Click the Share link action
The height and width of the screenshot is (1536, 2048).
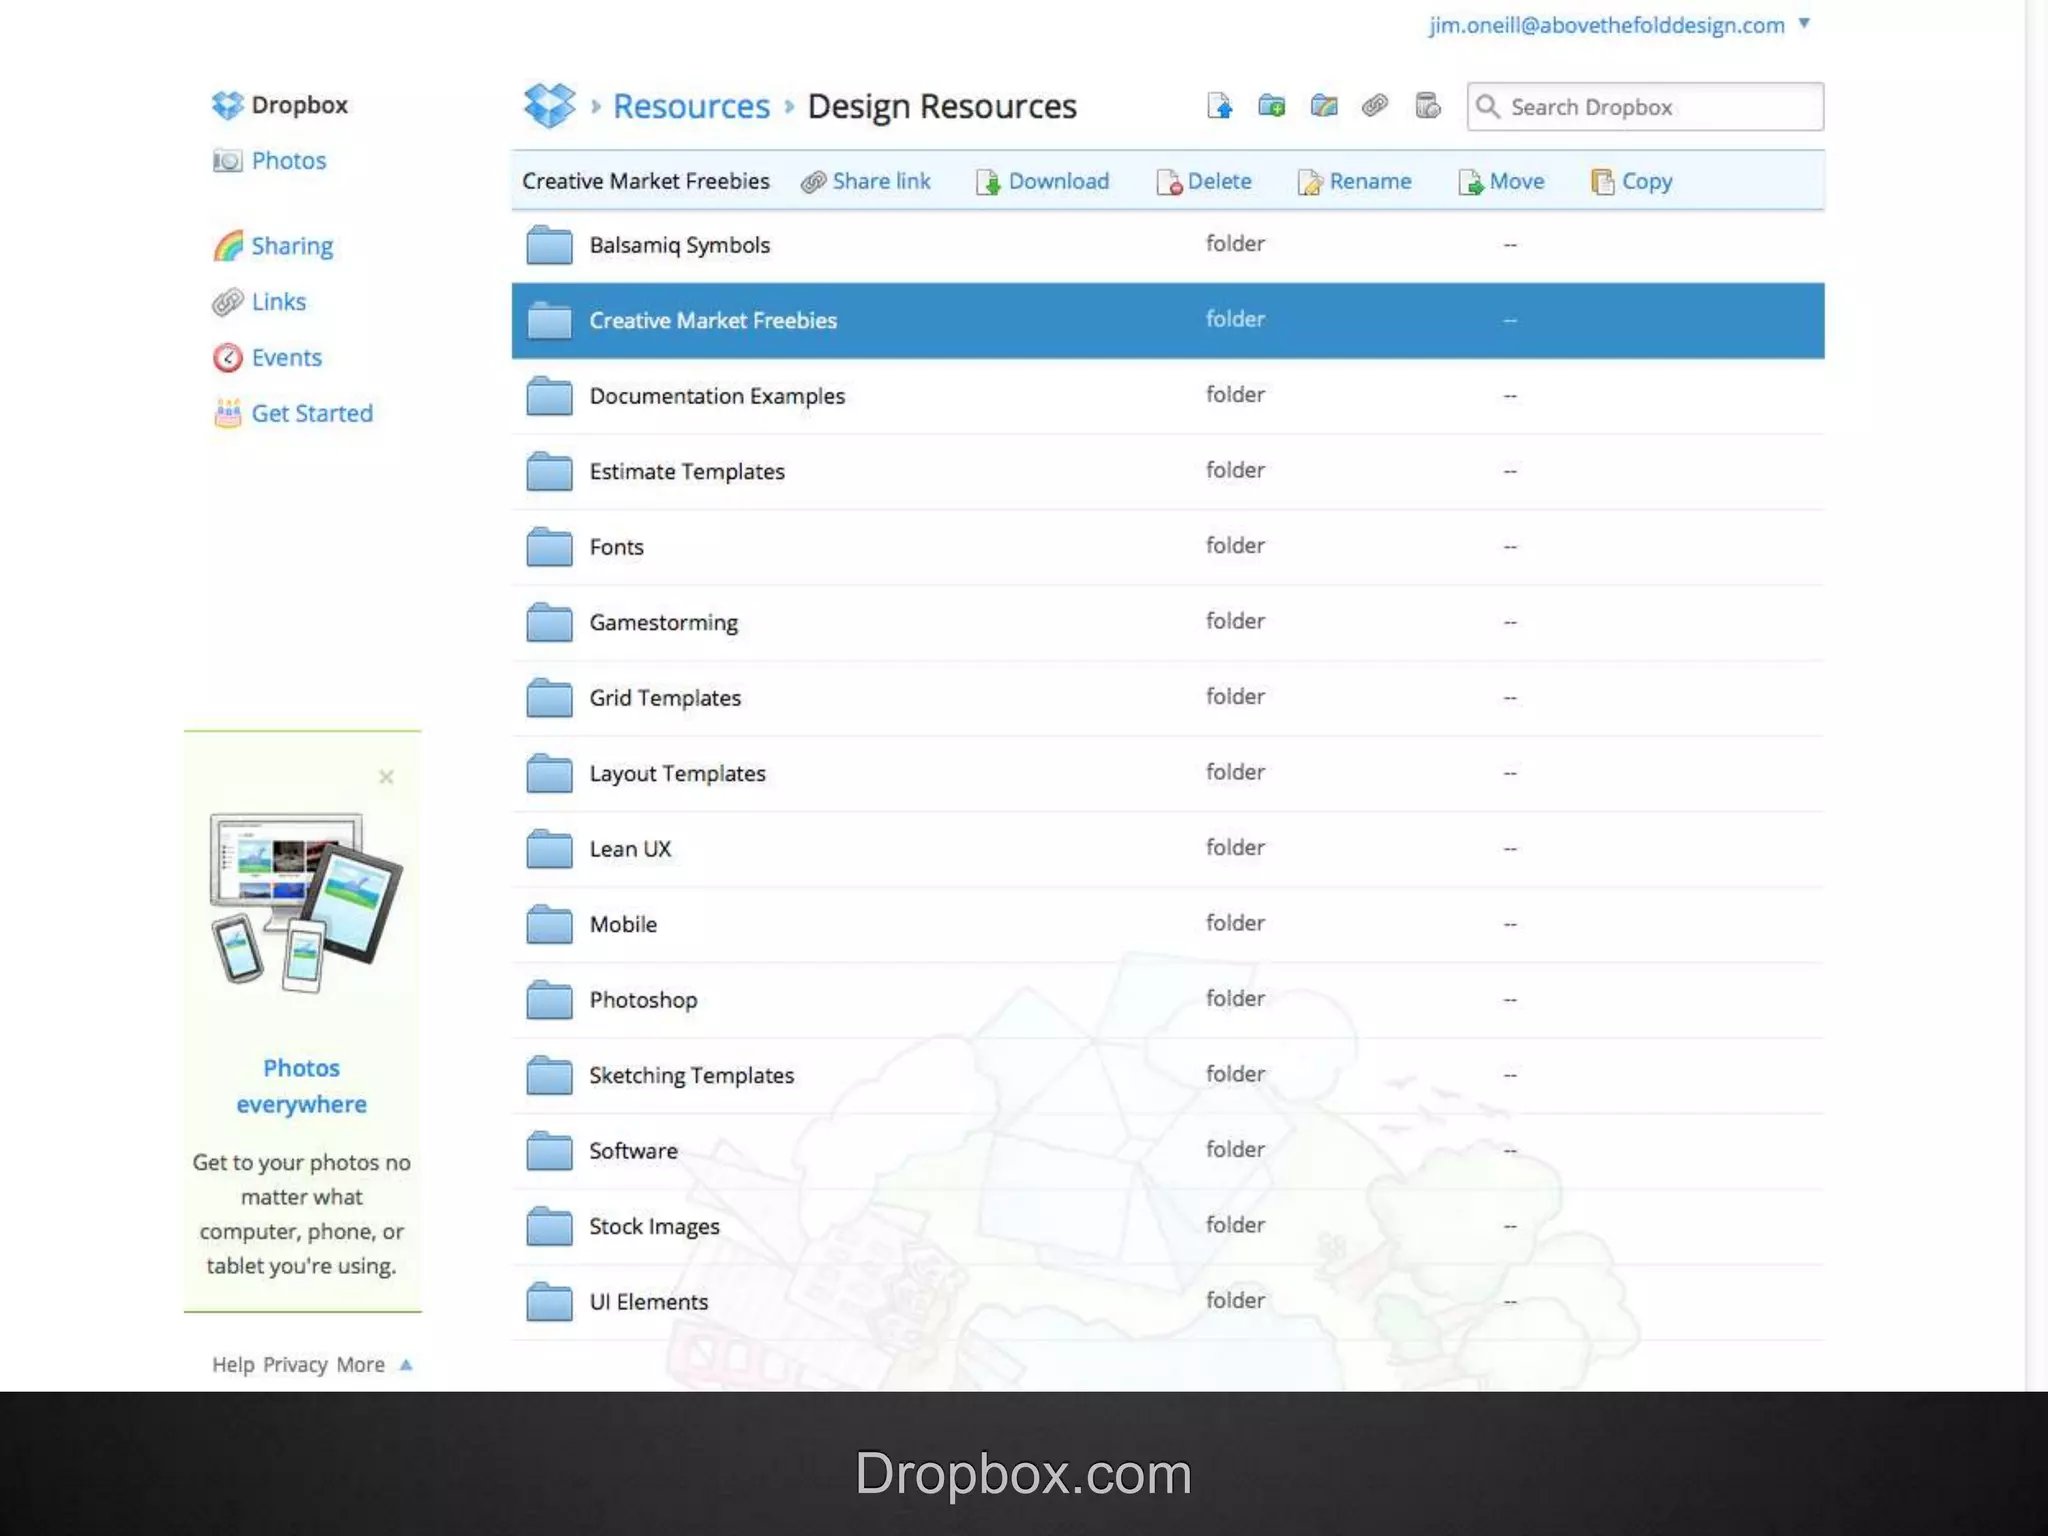(x=866, y=181)
